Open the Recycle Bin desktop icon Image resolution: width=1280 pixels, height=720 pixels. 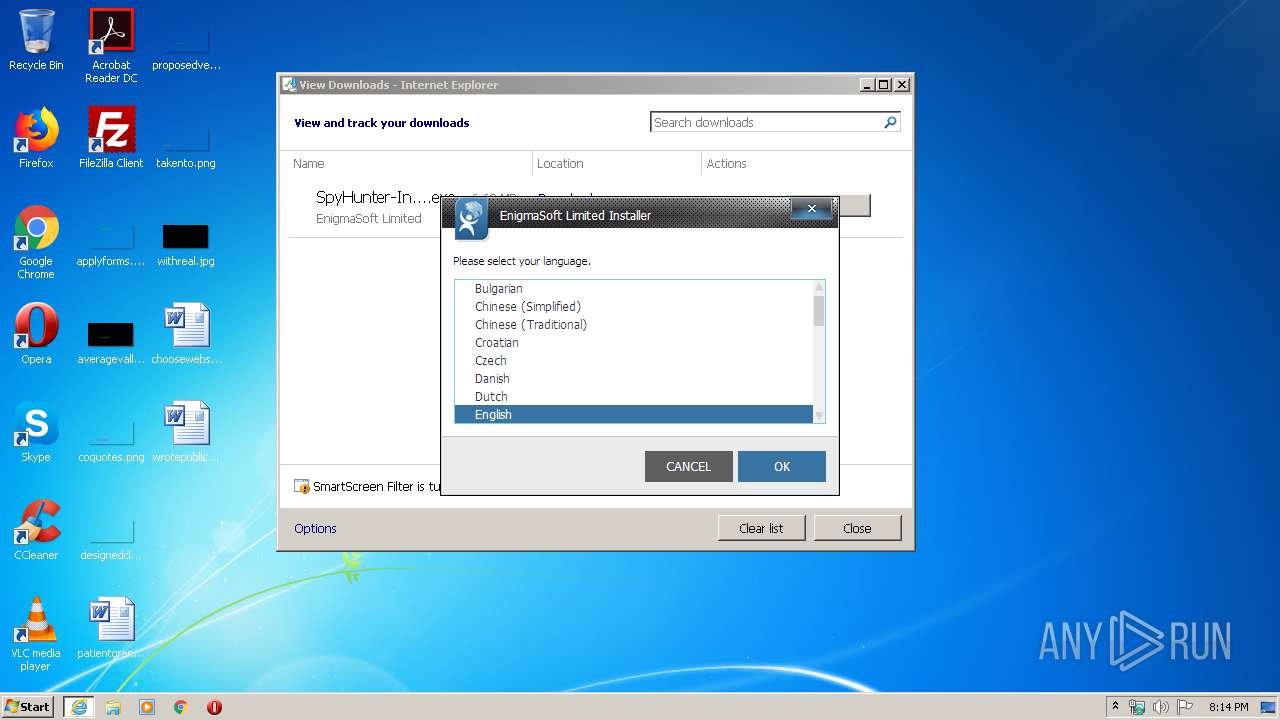[36, 41]
